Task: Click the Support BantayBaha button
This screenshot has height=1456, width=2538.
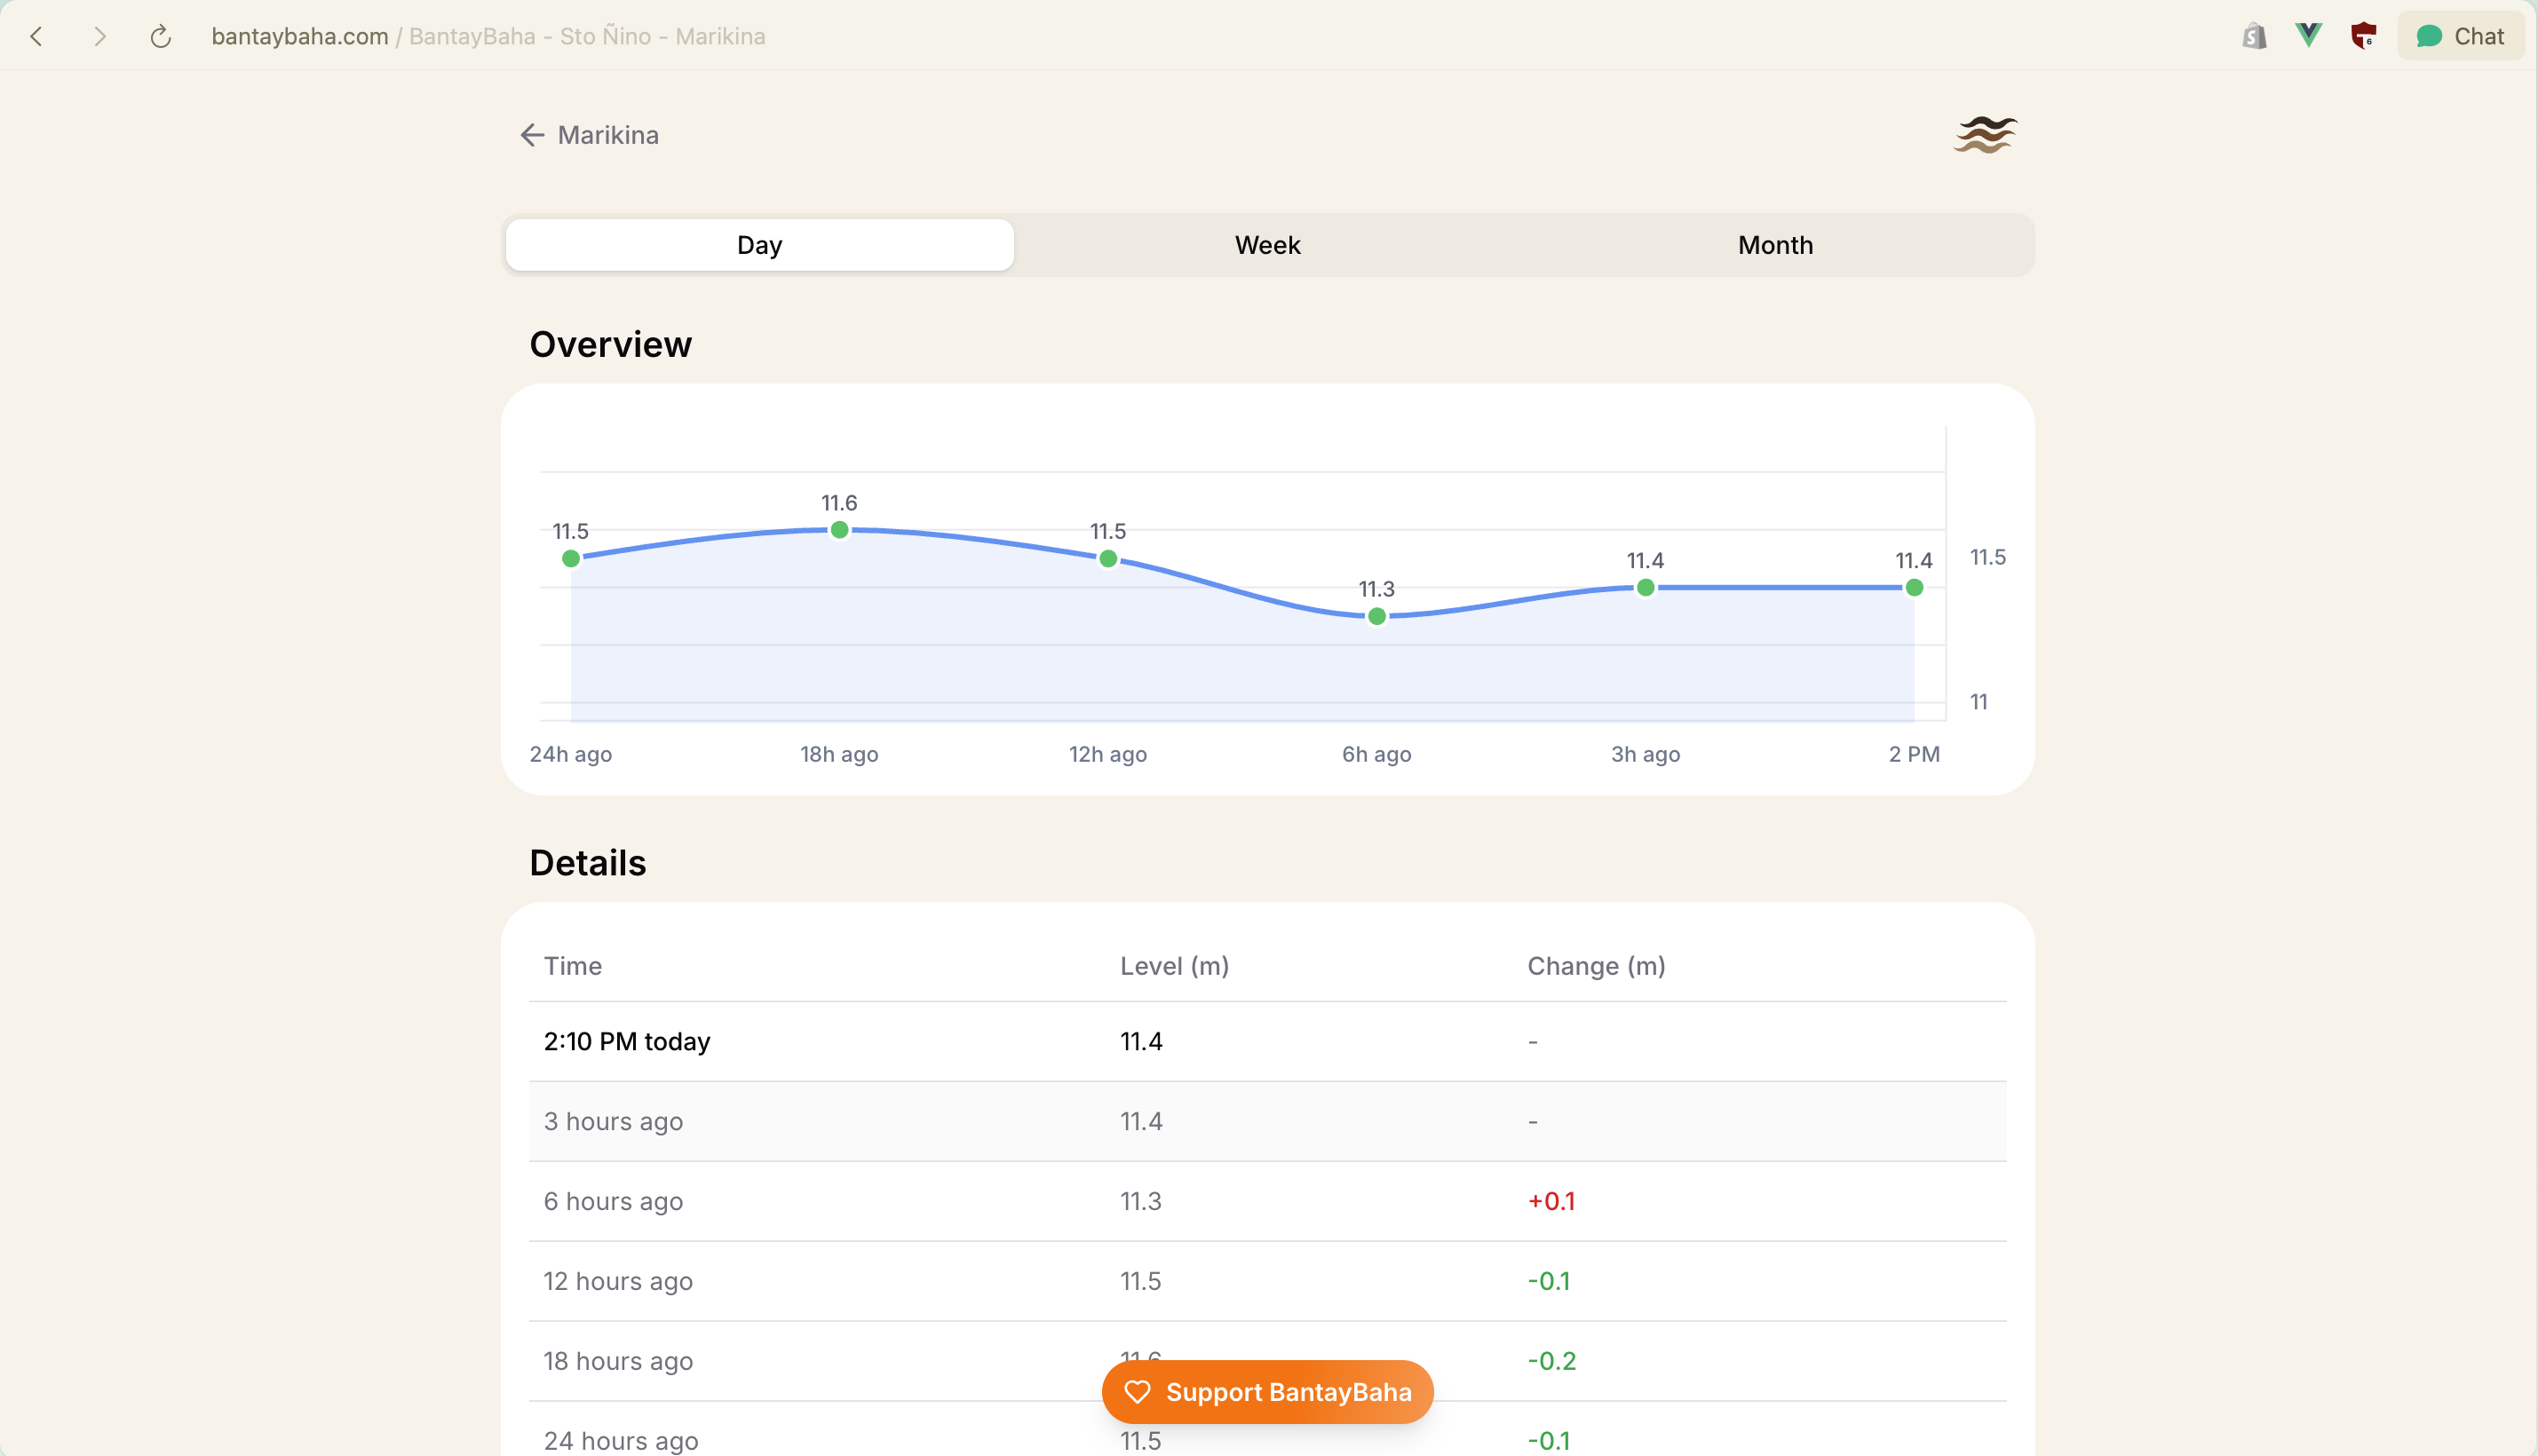Action: 1267,1391
